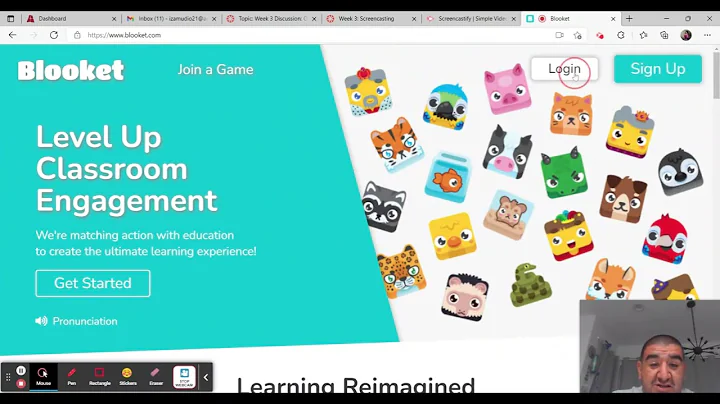
Task: Switch to the Week 3: Screencasting tab
Action: 371,19
